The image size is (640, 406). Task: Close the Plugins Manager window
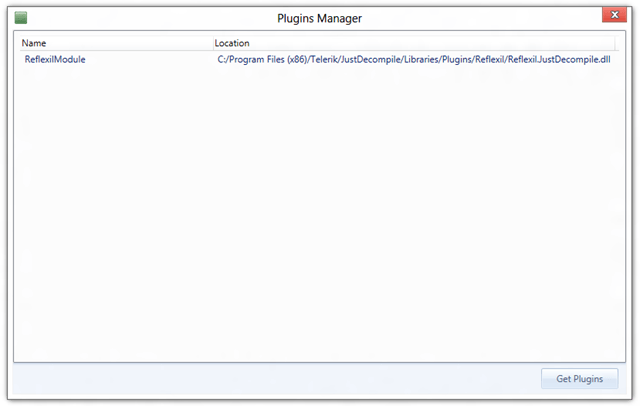pos(614,15)
